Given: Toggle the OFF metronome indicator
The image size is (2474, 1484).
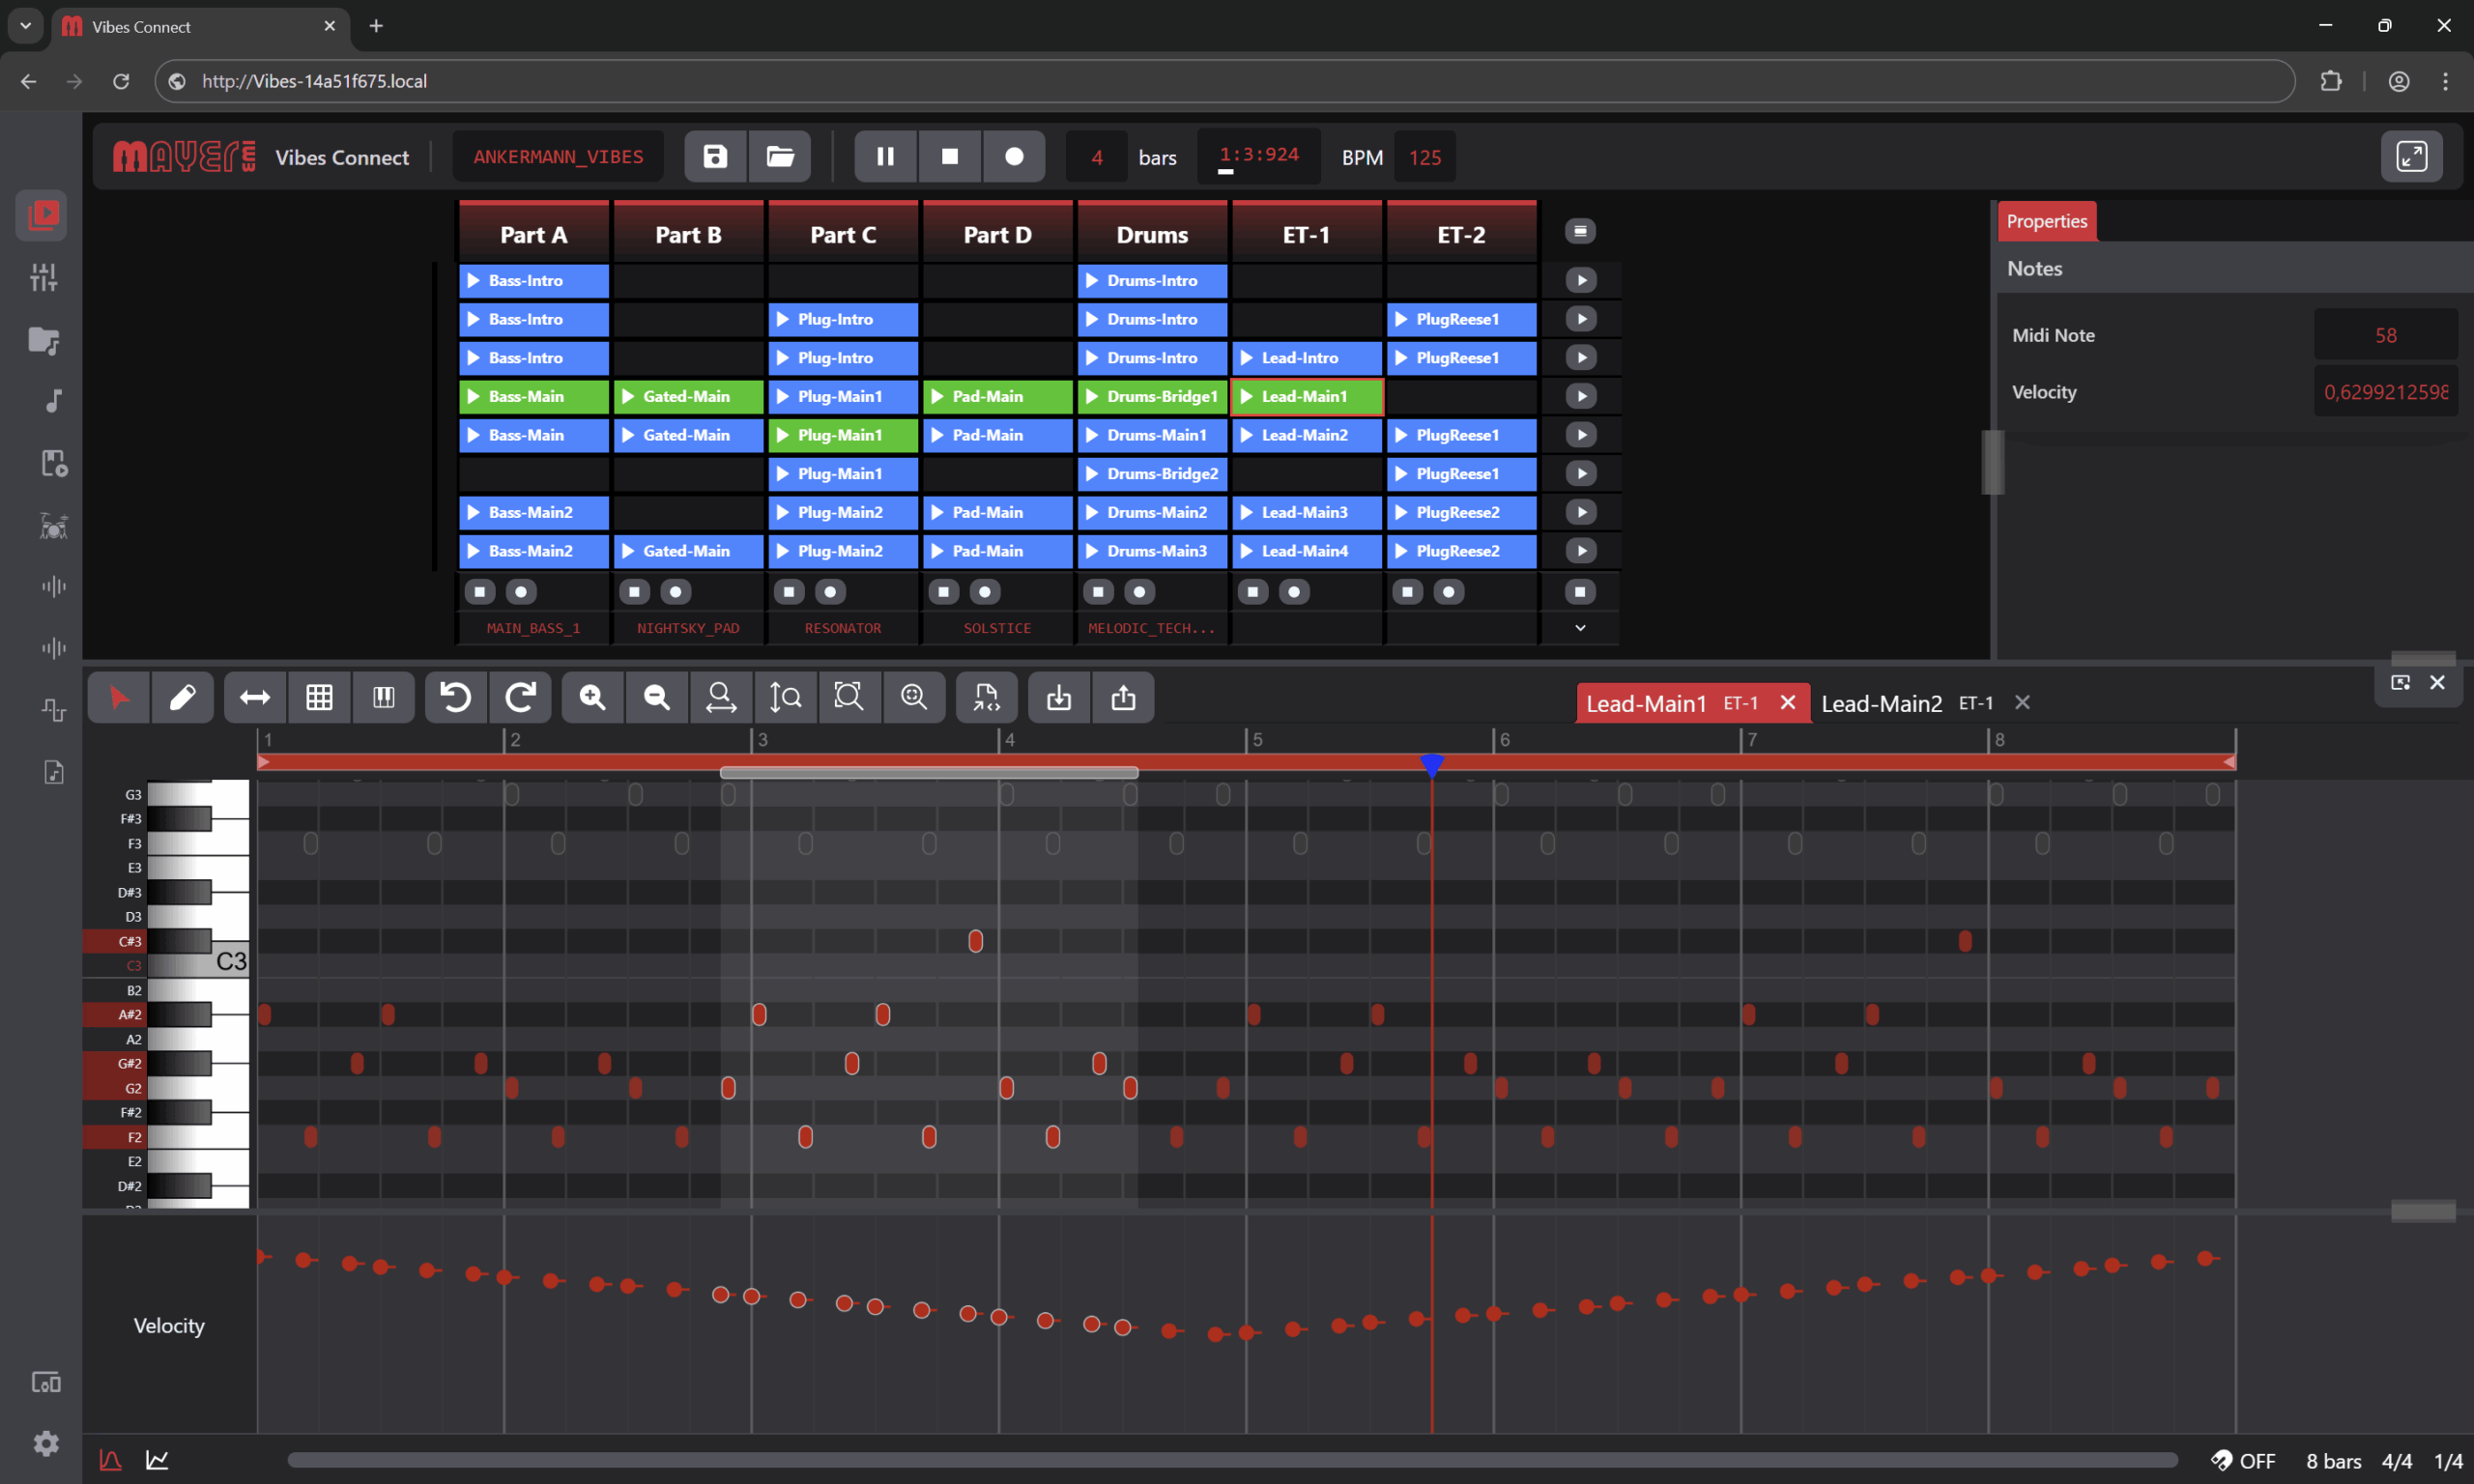Looking at the screenshot, I should 2243,1461.
